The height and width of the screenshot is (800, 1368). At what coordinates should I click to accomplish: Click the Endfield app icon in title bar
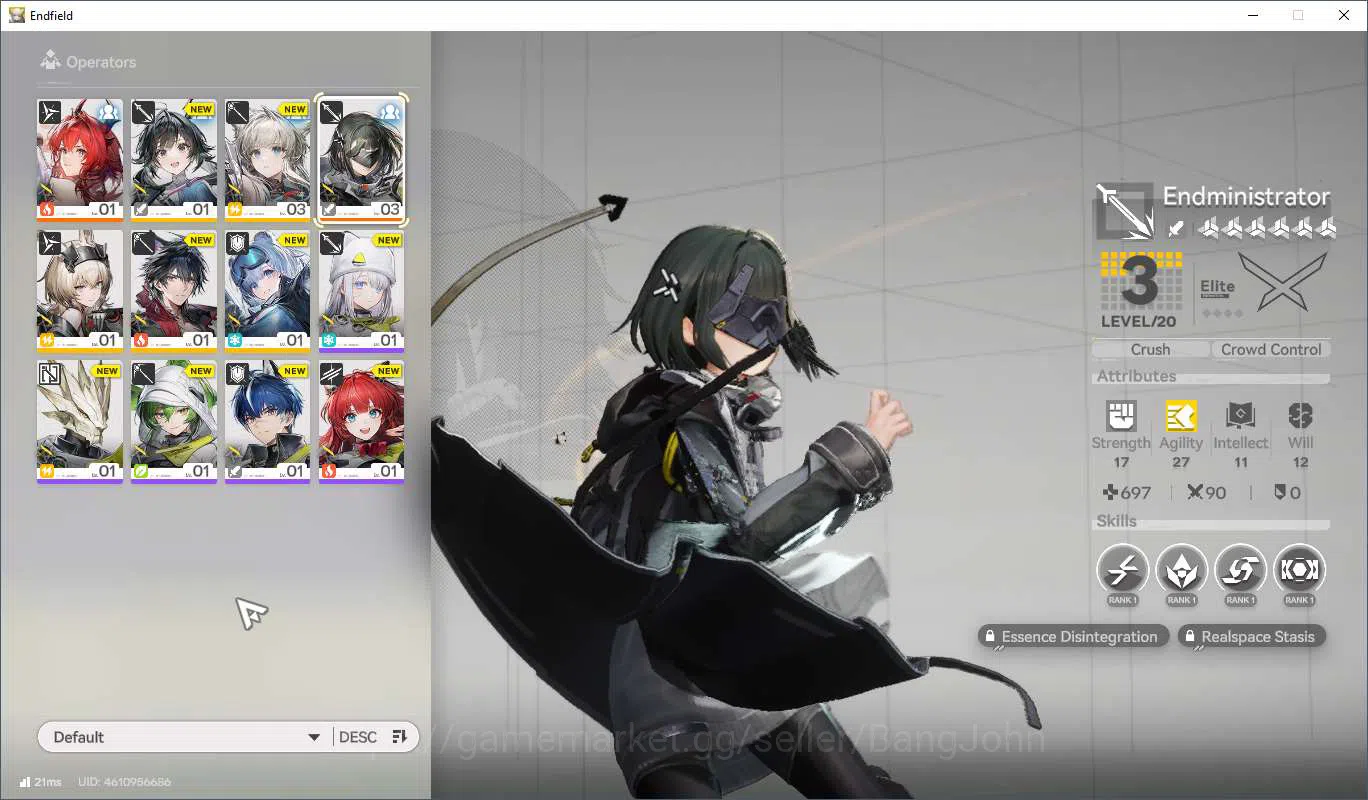pyautogui.click(x=16, y=15)
